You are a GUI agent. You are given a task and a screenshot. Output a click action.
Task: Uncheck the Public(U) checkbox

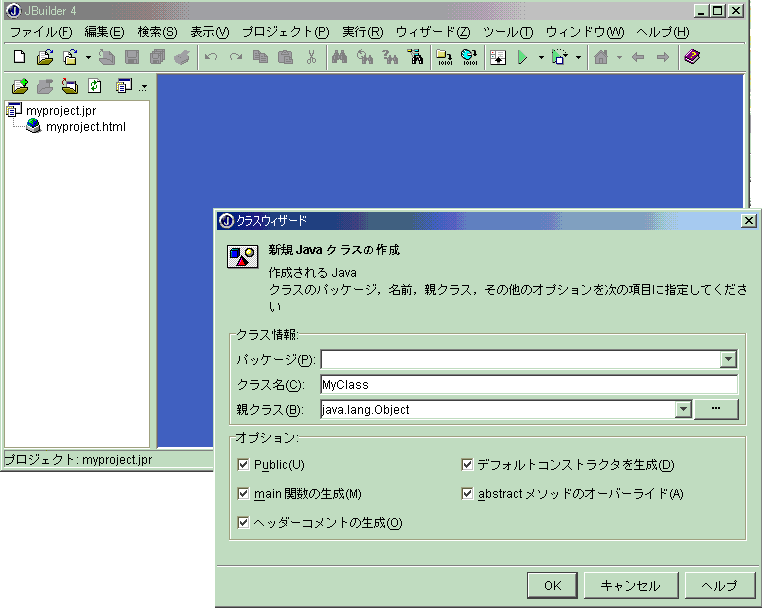pos(244,465)
